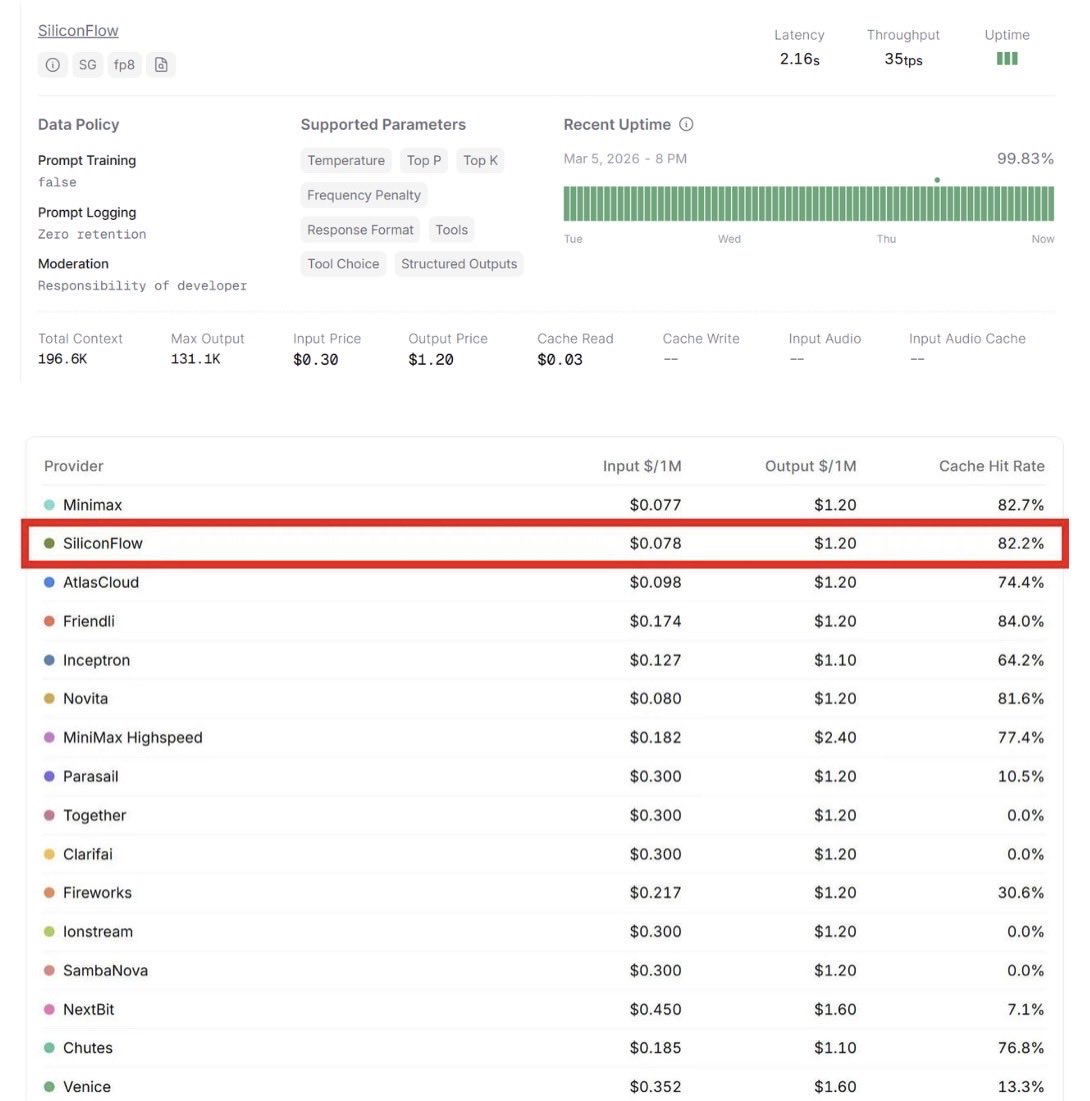Click the Recent Uptime info icon
Image resolution: width=1090 pixels, height=1101 pixels.
[x=686, y=124]
